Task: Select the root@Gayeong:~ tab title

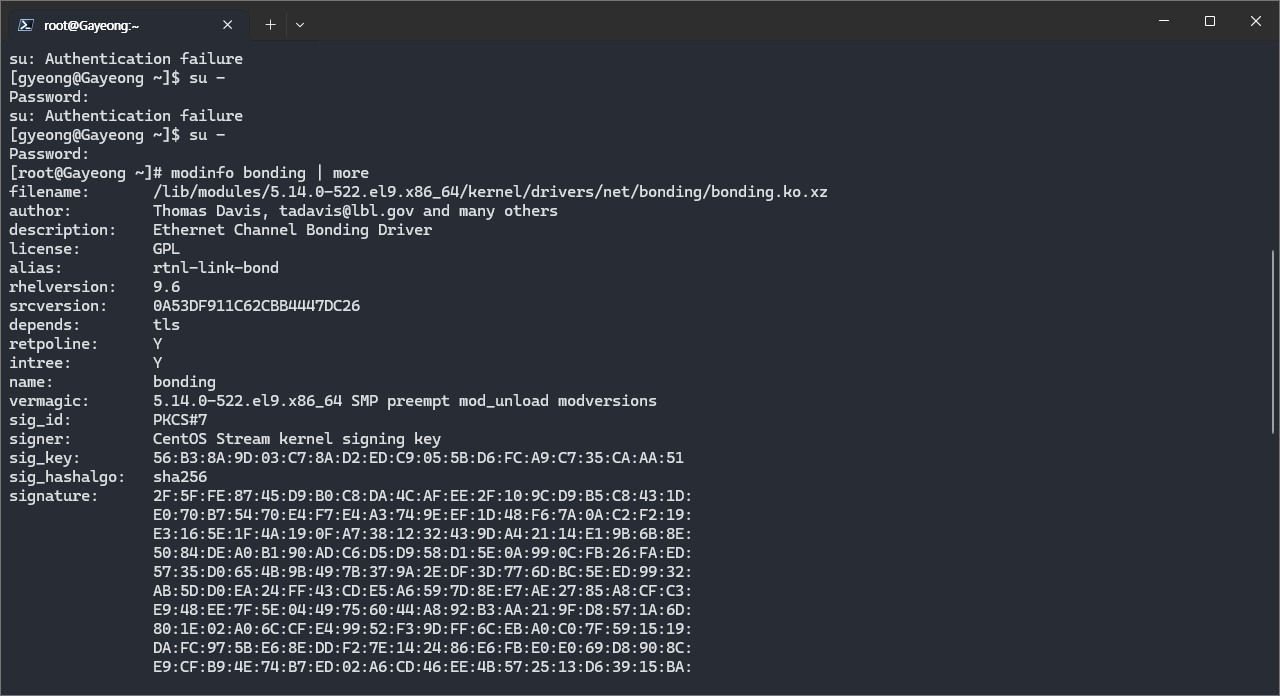Action: pyautogui.click(x=92, y=25)
